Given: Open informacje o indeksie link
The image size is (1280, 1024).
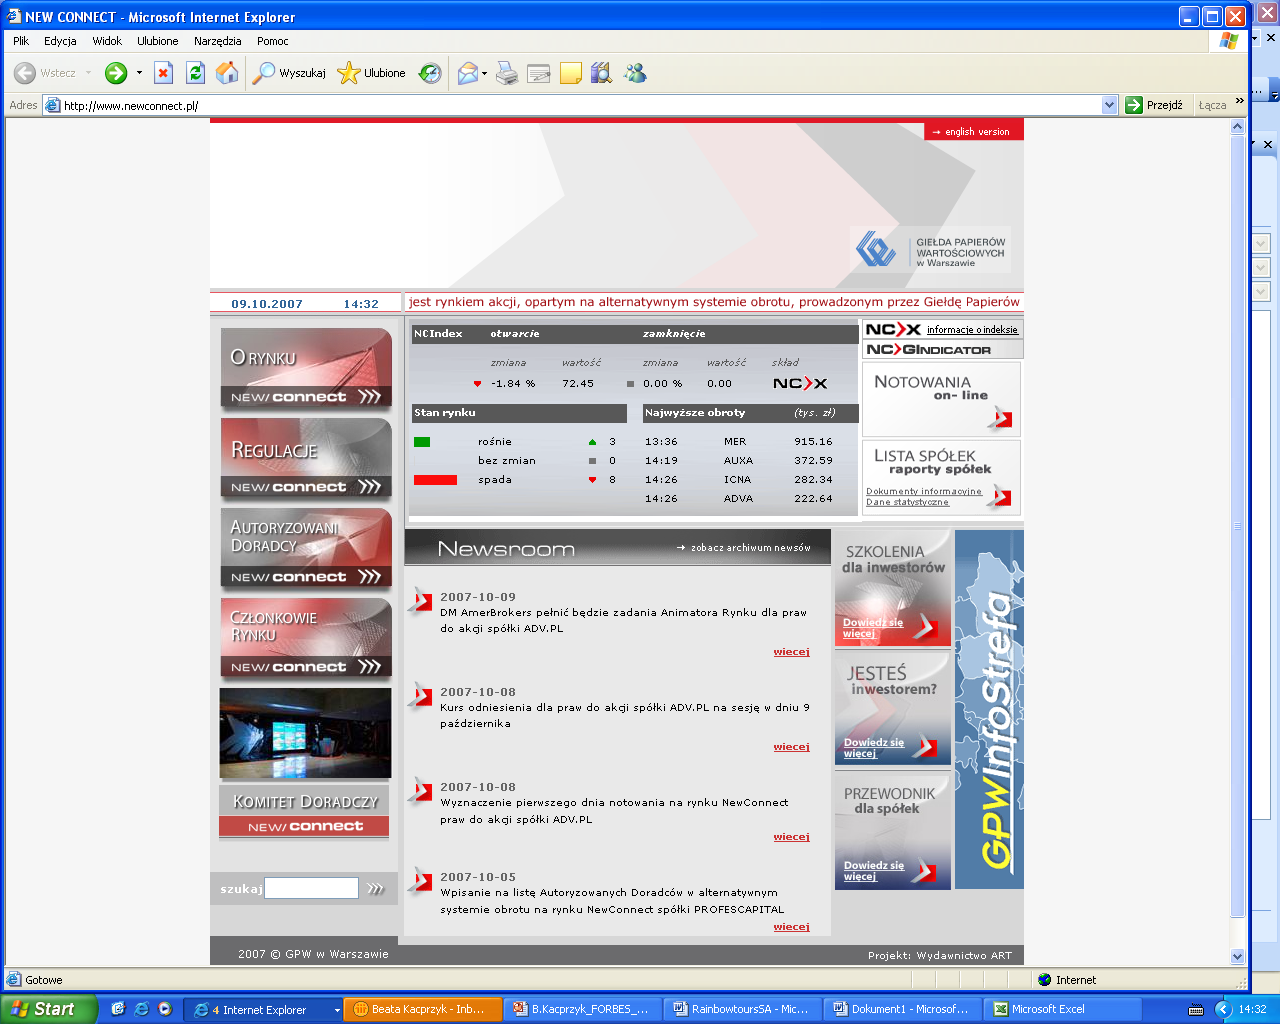Looking at the screenshot, I should 972,330.
